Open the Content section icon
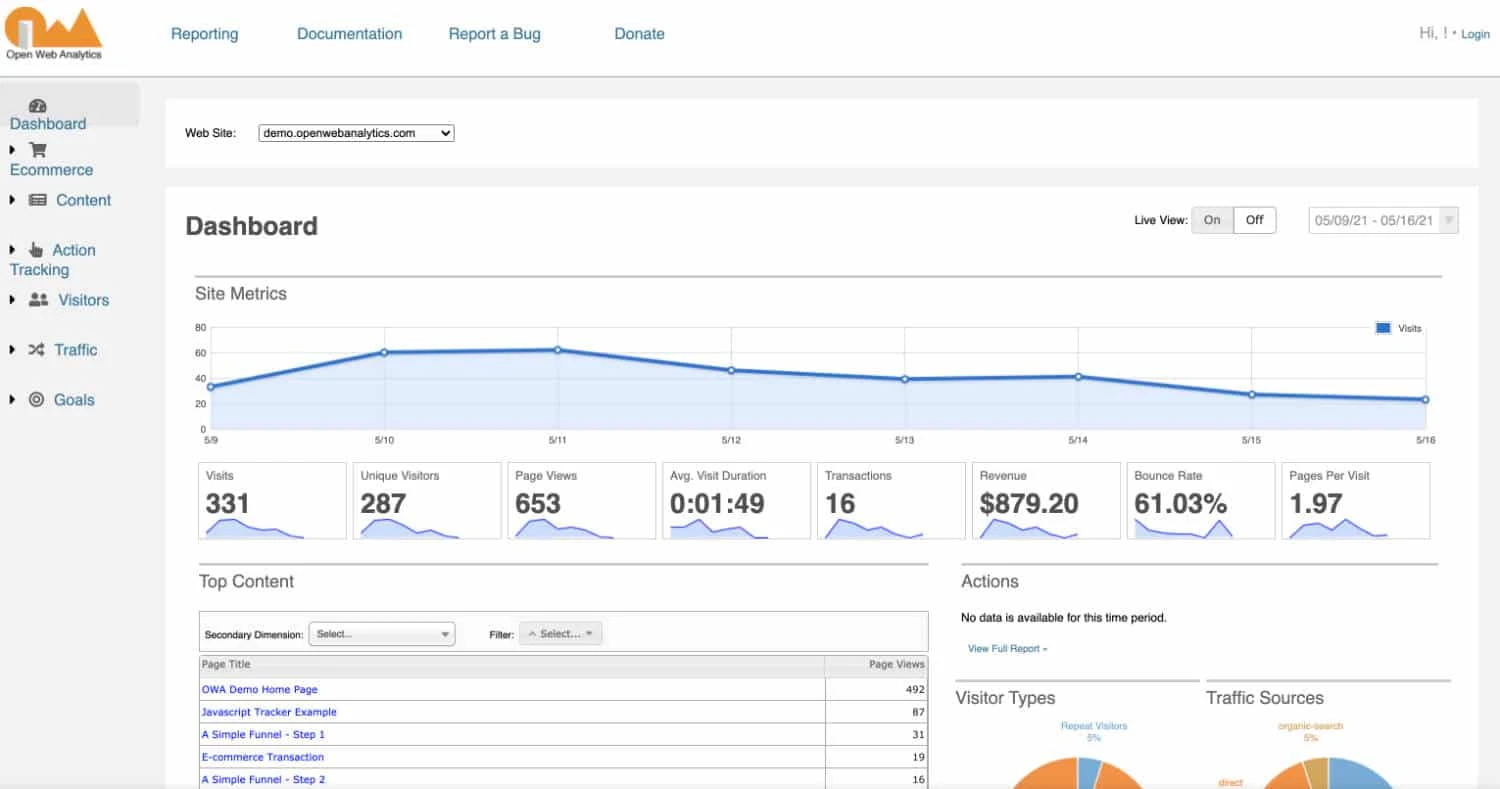 [x=37, y=199]
